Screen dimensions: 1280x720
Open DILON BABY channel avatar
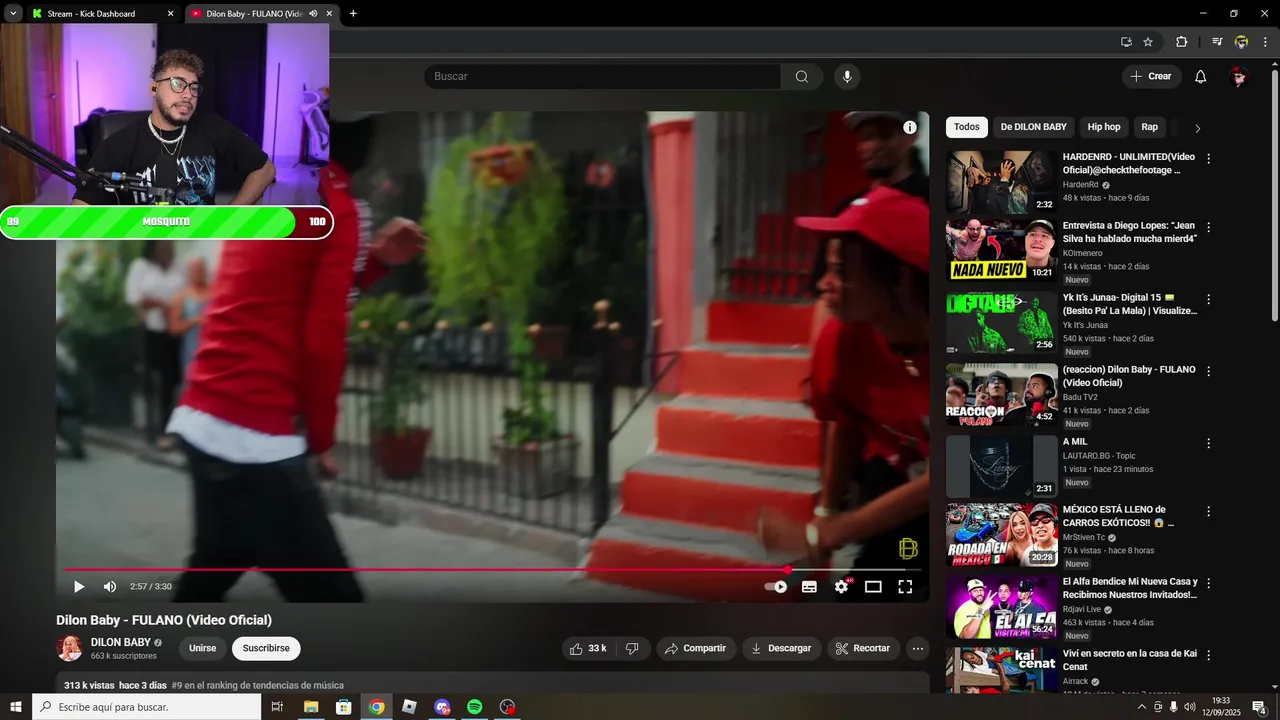(x=69, y=648)
